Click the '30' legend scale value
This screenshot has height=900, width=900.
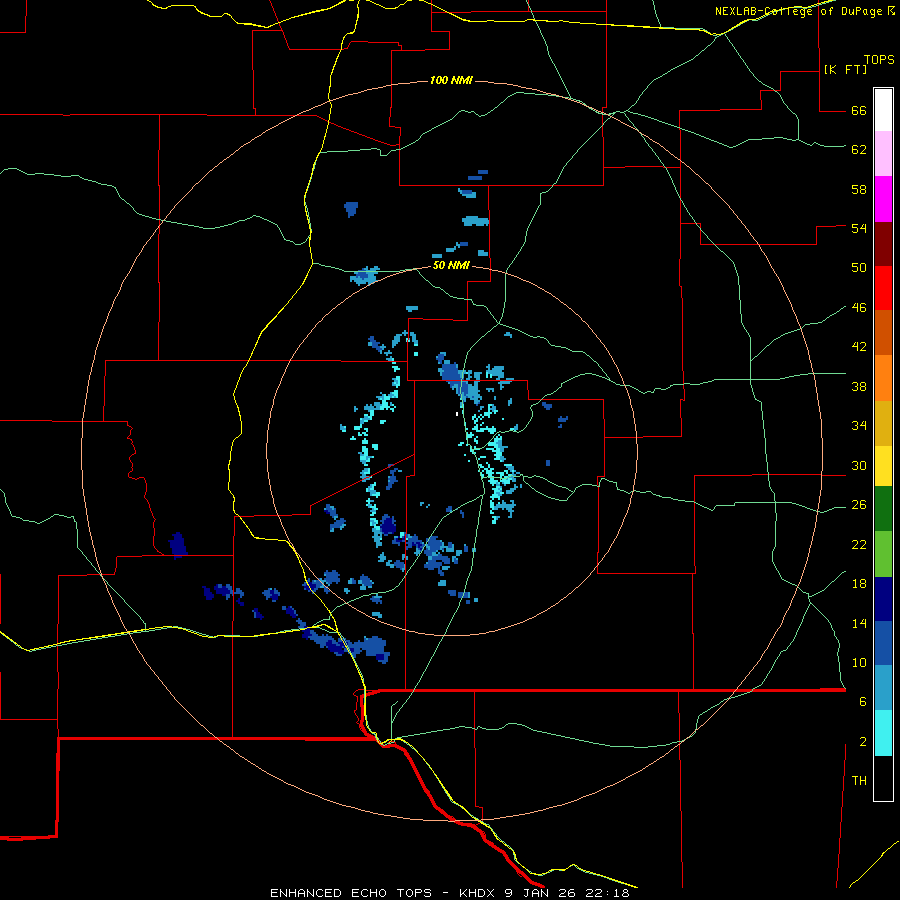point(859,465)
